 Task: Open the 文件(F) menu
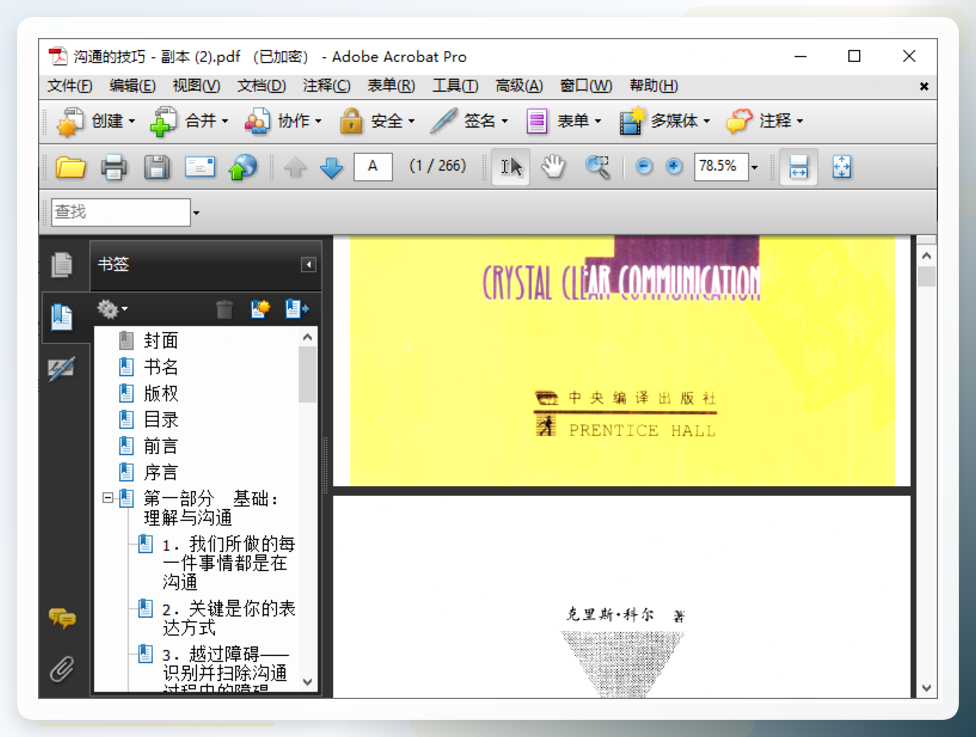(x=70, y=86)
